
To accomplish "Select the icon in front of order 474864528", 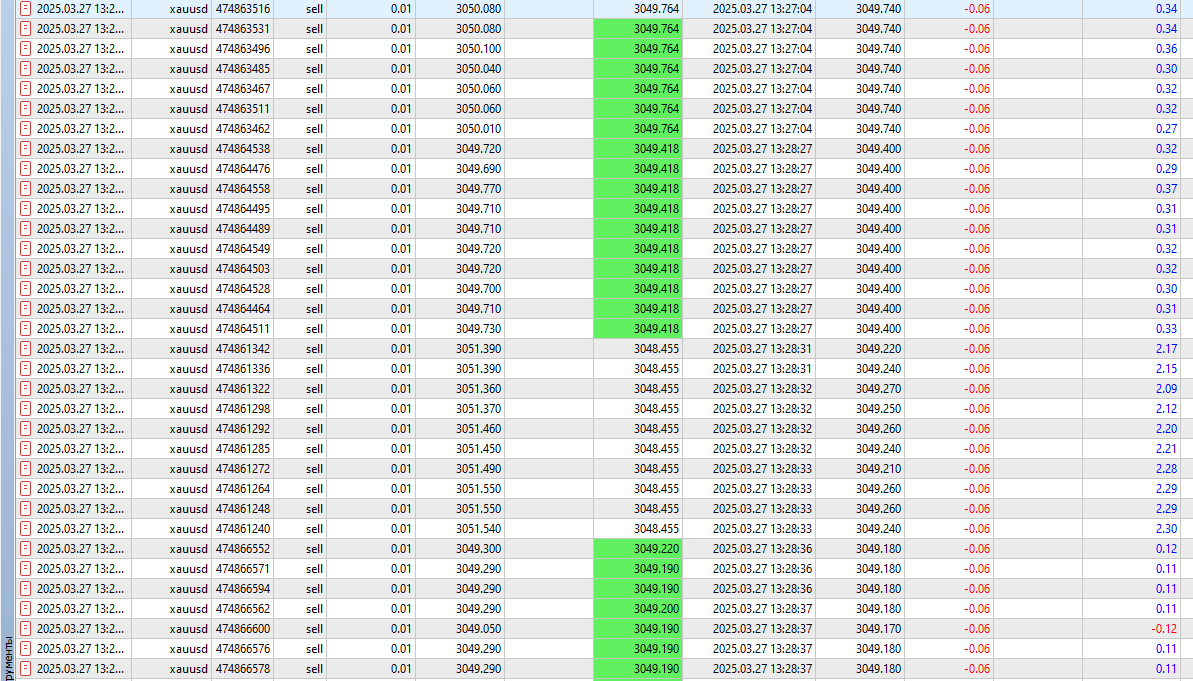I will [x=25, y=289].
